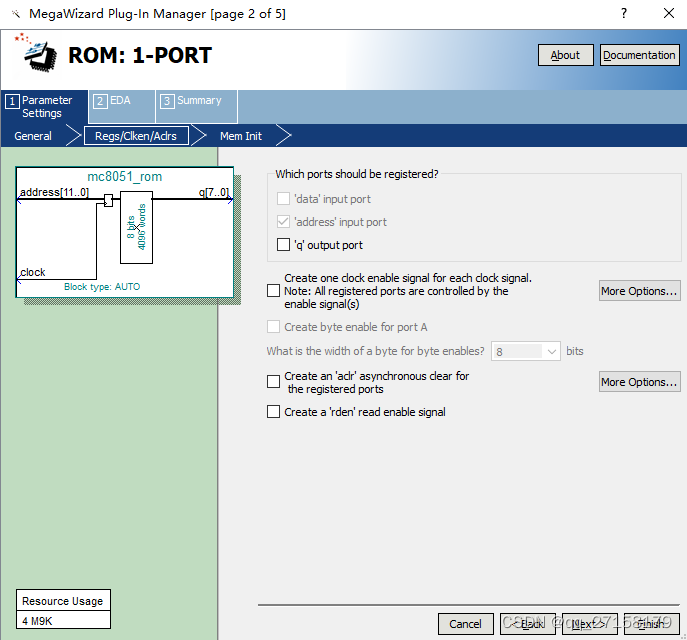Screen dimensions: 687x640
Task: Enable clock enable signal checkbox
Action: 273,290
